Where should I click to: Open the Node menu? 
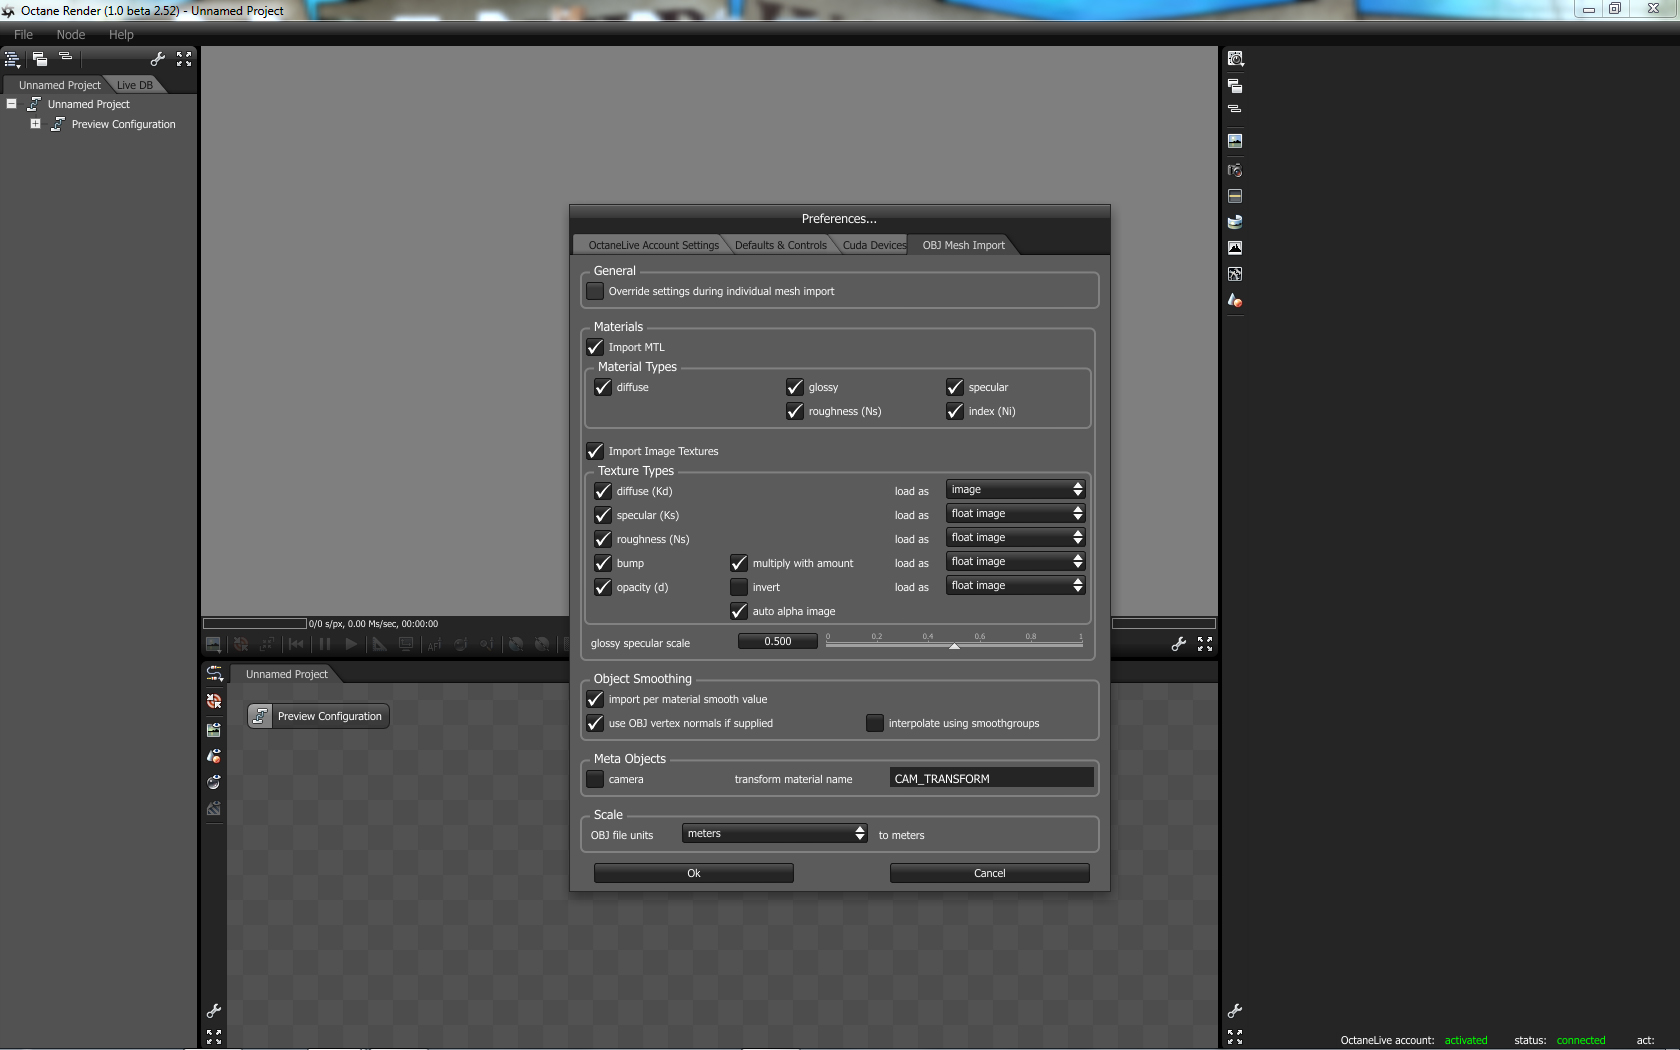point(71,34)
